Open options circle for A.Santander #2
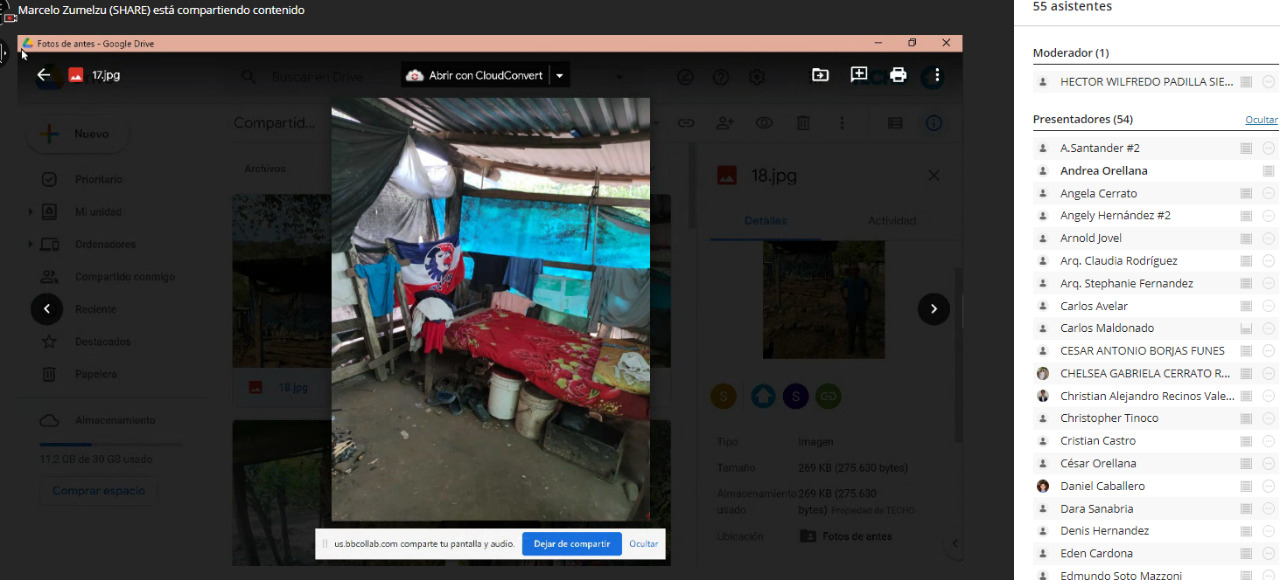The width and height of the screenshot is (1280, 580). pos(1268,148)
